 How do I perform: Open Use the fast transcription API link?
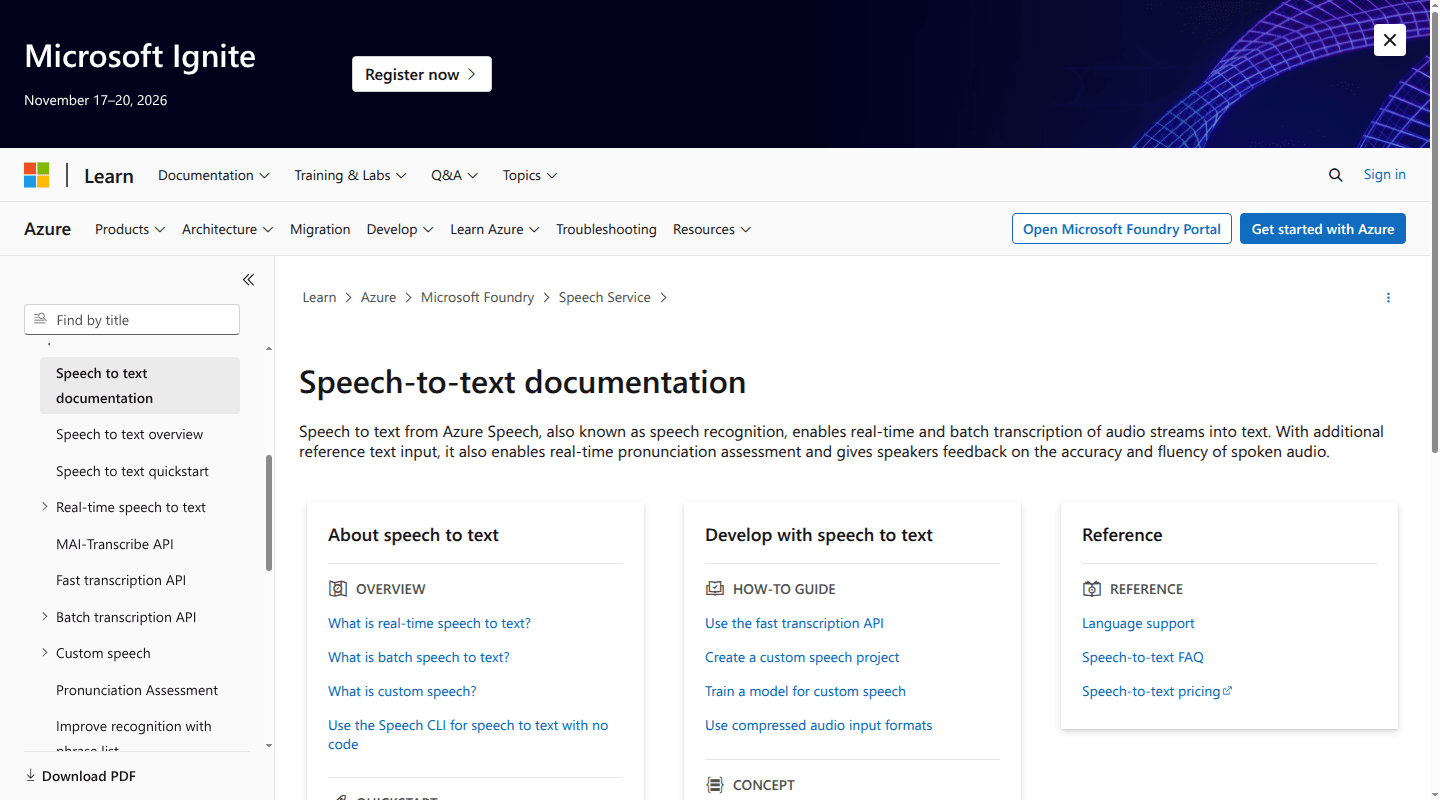point(794,623)
